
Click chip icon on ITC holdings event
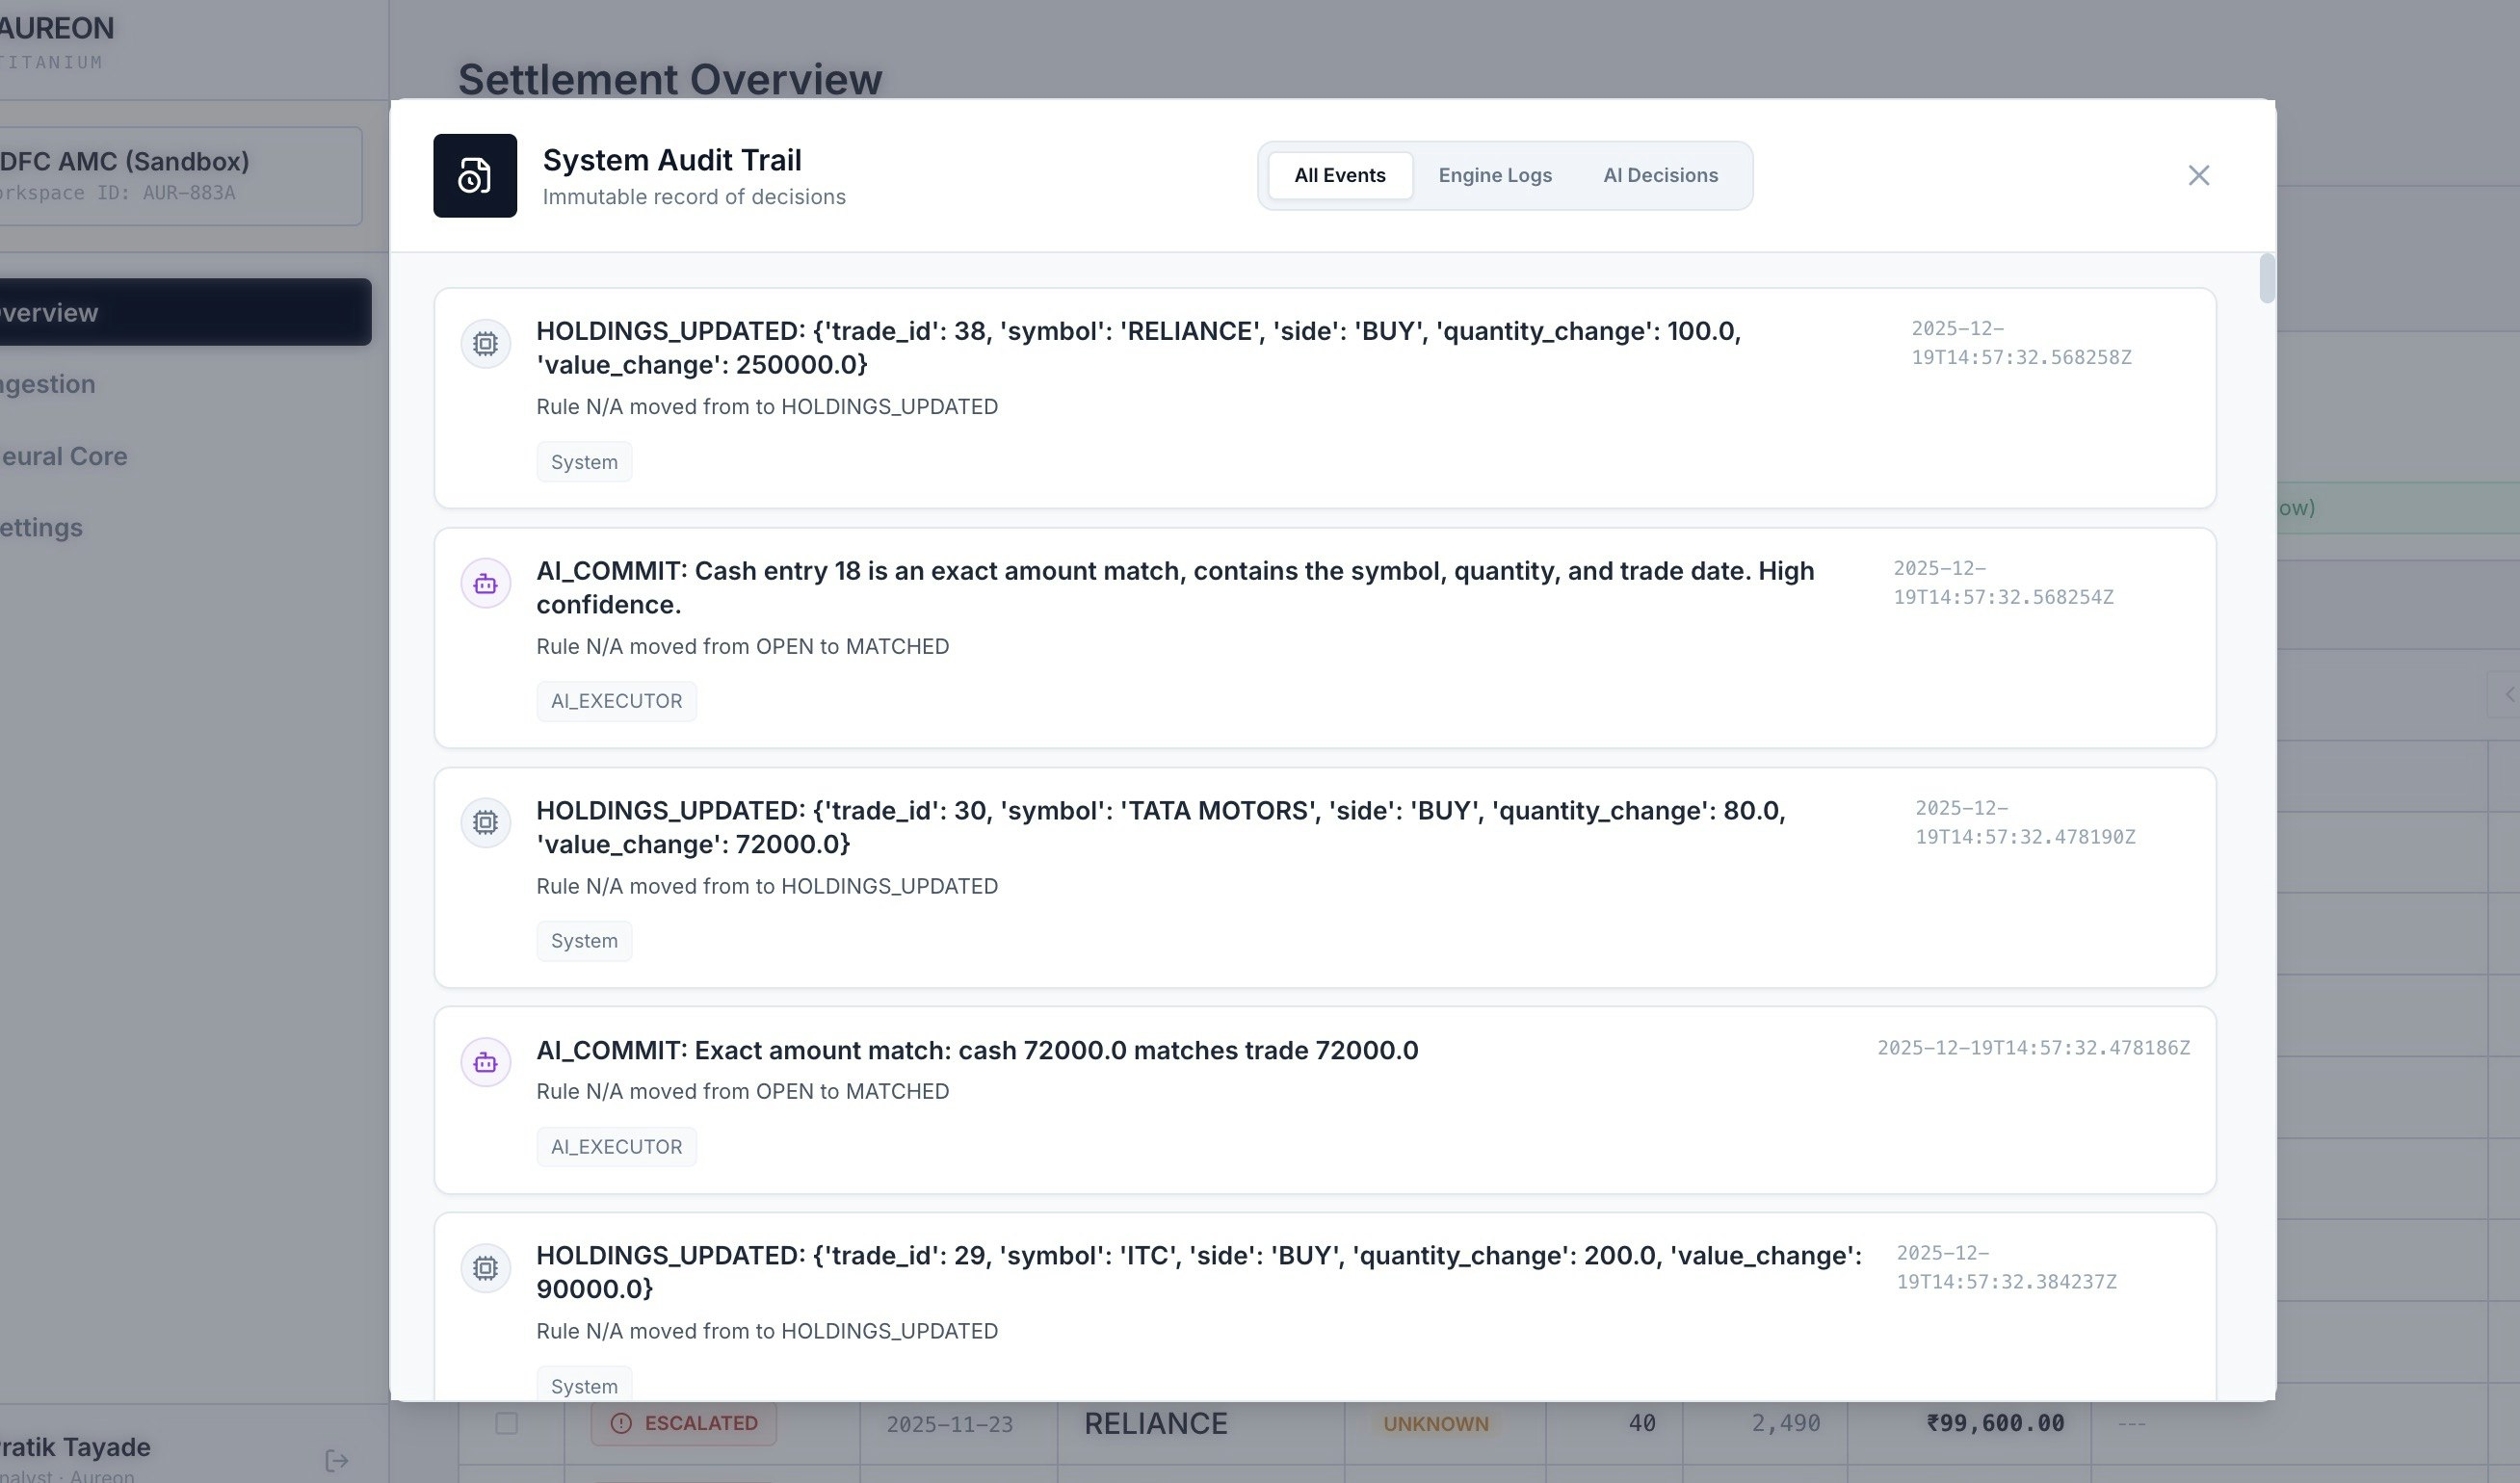point(485,1268)
